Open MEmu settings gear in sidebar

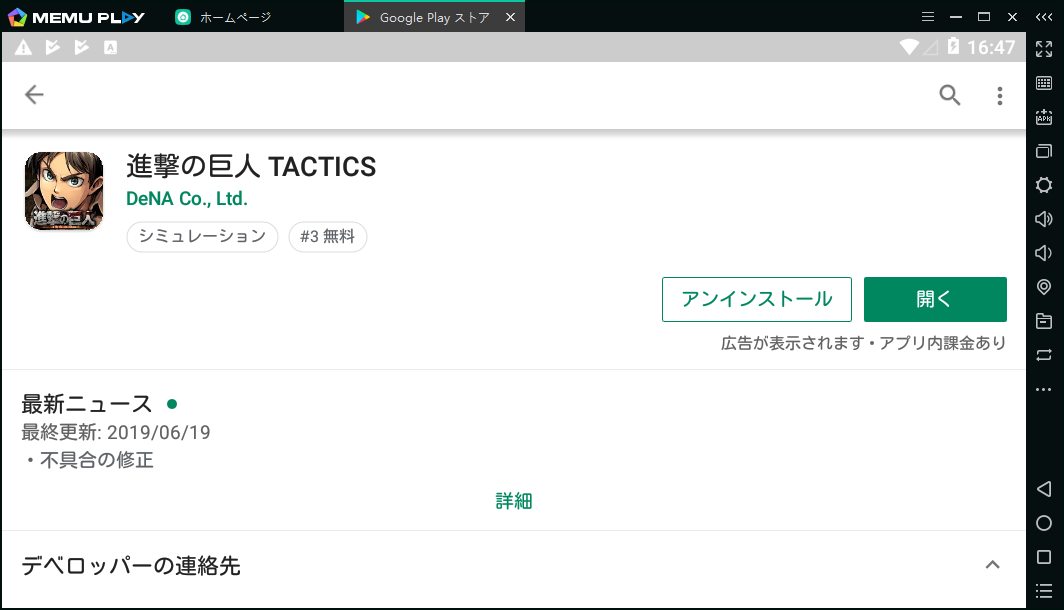1044,185
